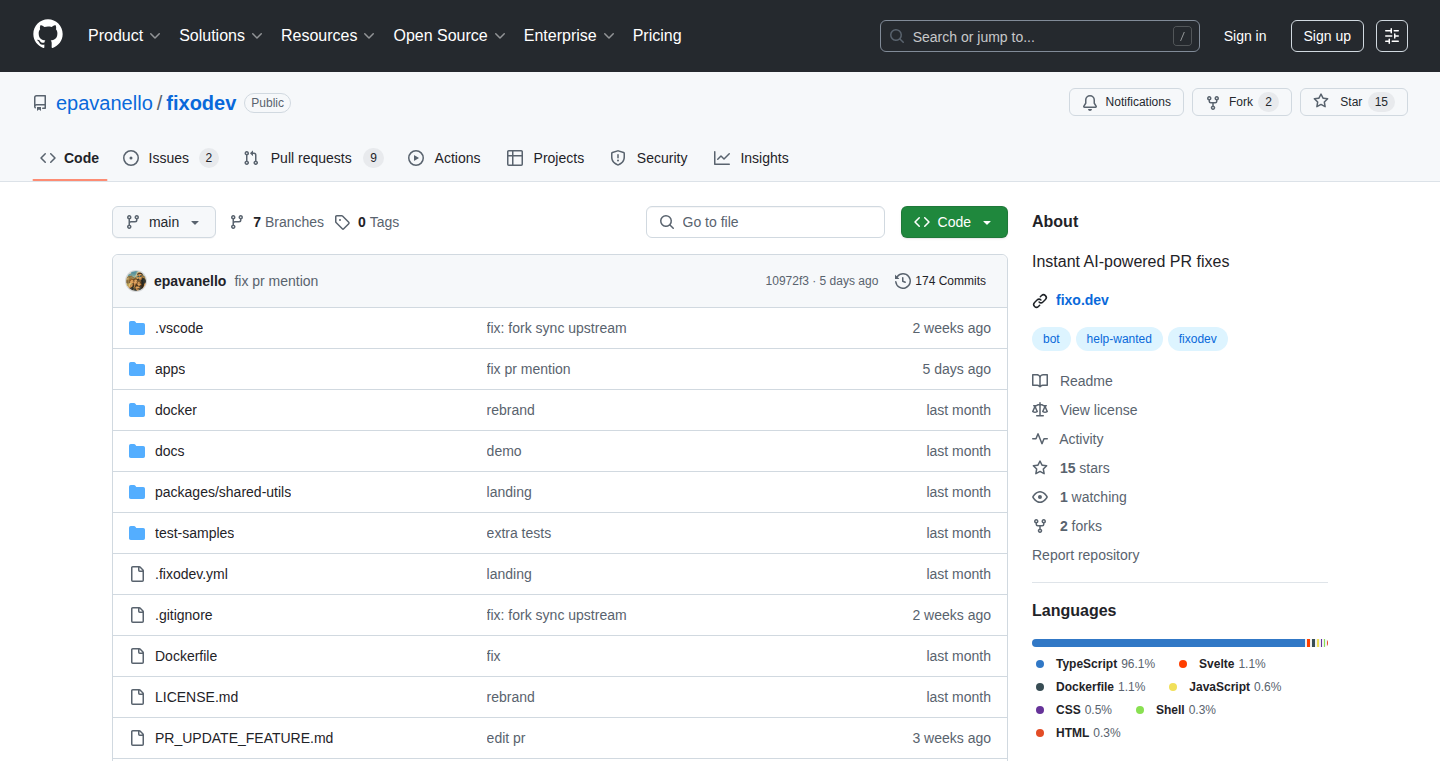The width and height of the screenshot is (1440, 761).
Task: Expand the Resources menu
Action: click(x=328, y=35)
